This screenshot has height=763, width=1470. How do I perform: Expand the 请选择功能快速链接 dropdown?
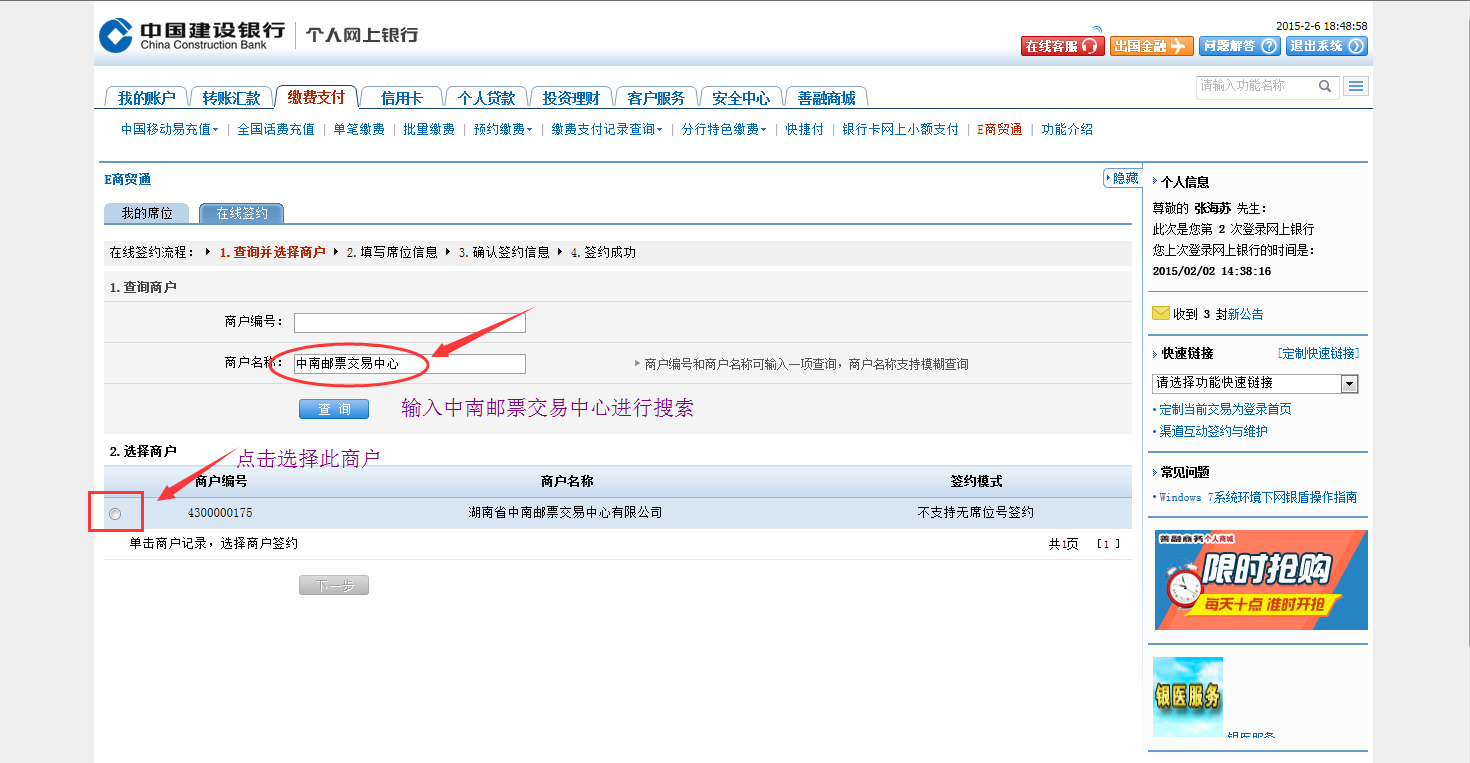1349,383
